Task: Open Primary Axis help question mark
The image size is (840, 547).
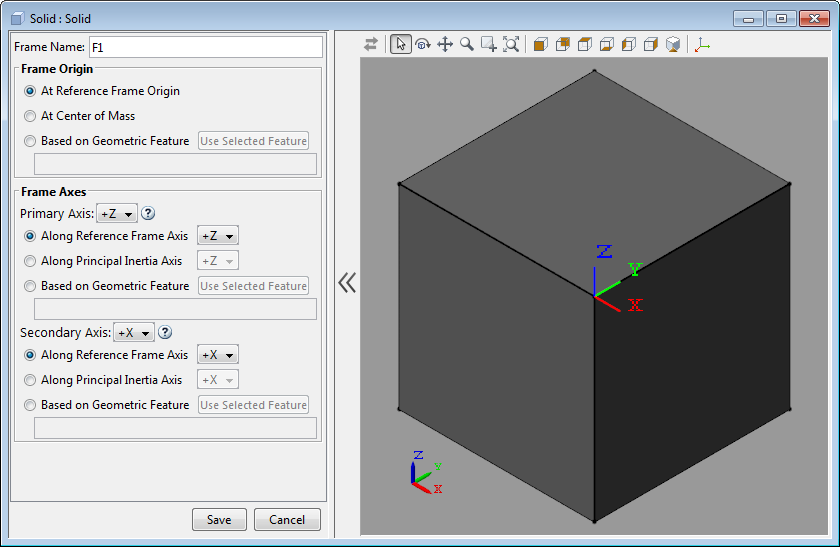Action: (148, 213)
